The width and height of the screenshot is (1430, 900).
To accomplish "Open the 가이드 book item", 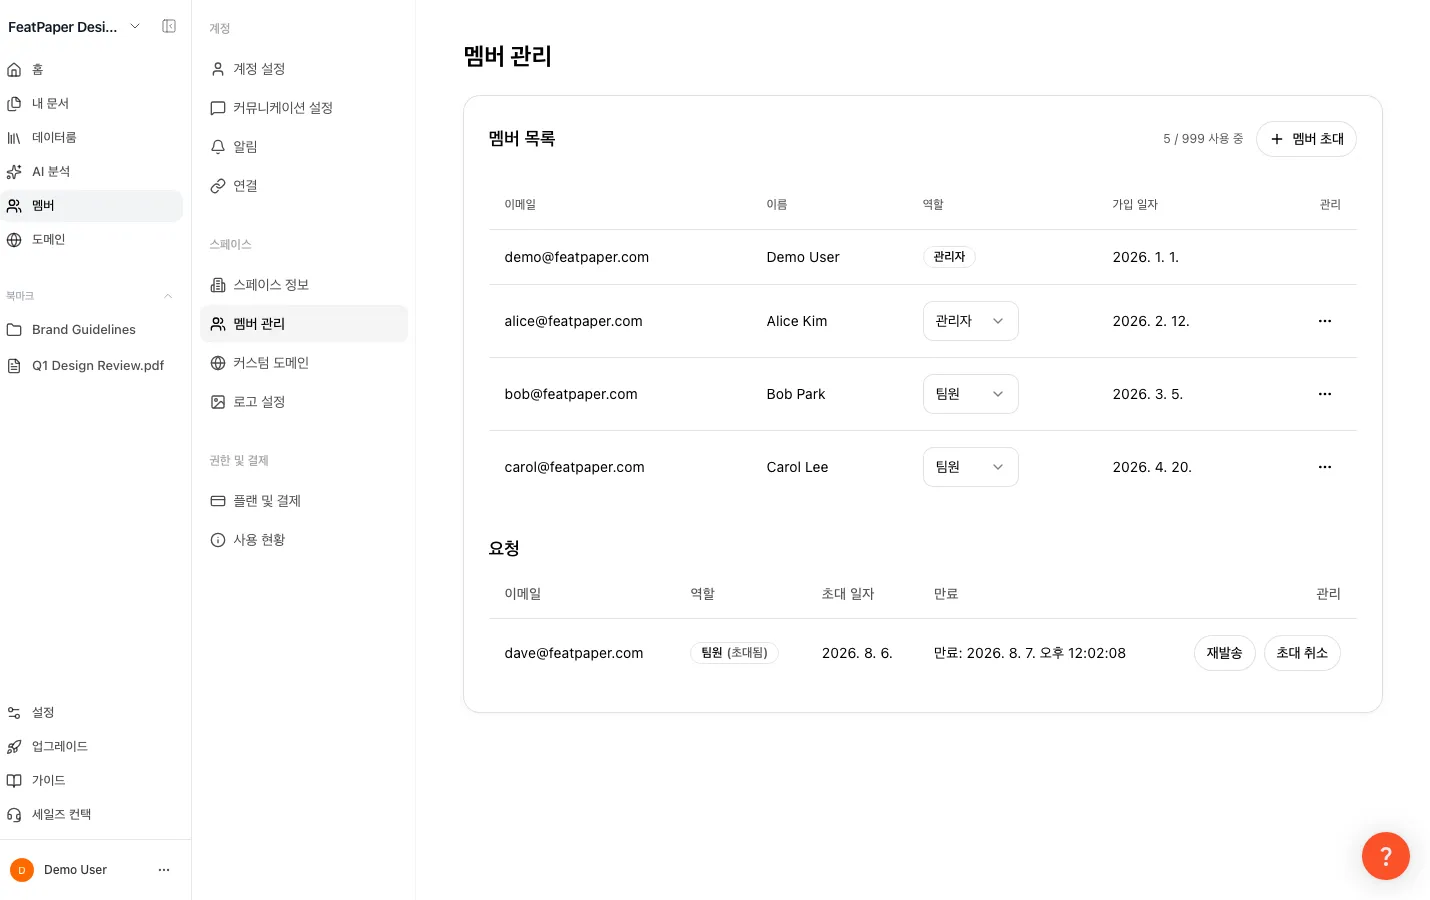I will [x=91, y=780].
